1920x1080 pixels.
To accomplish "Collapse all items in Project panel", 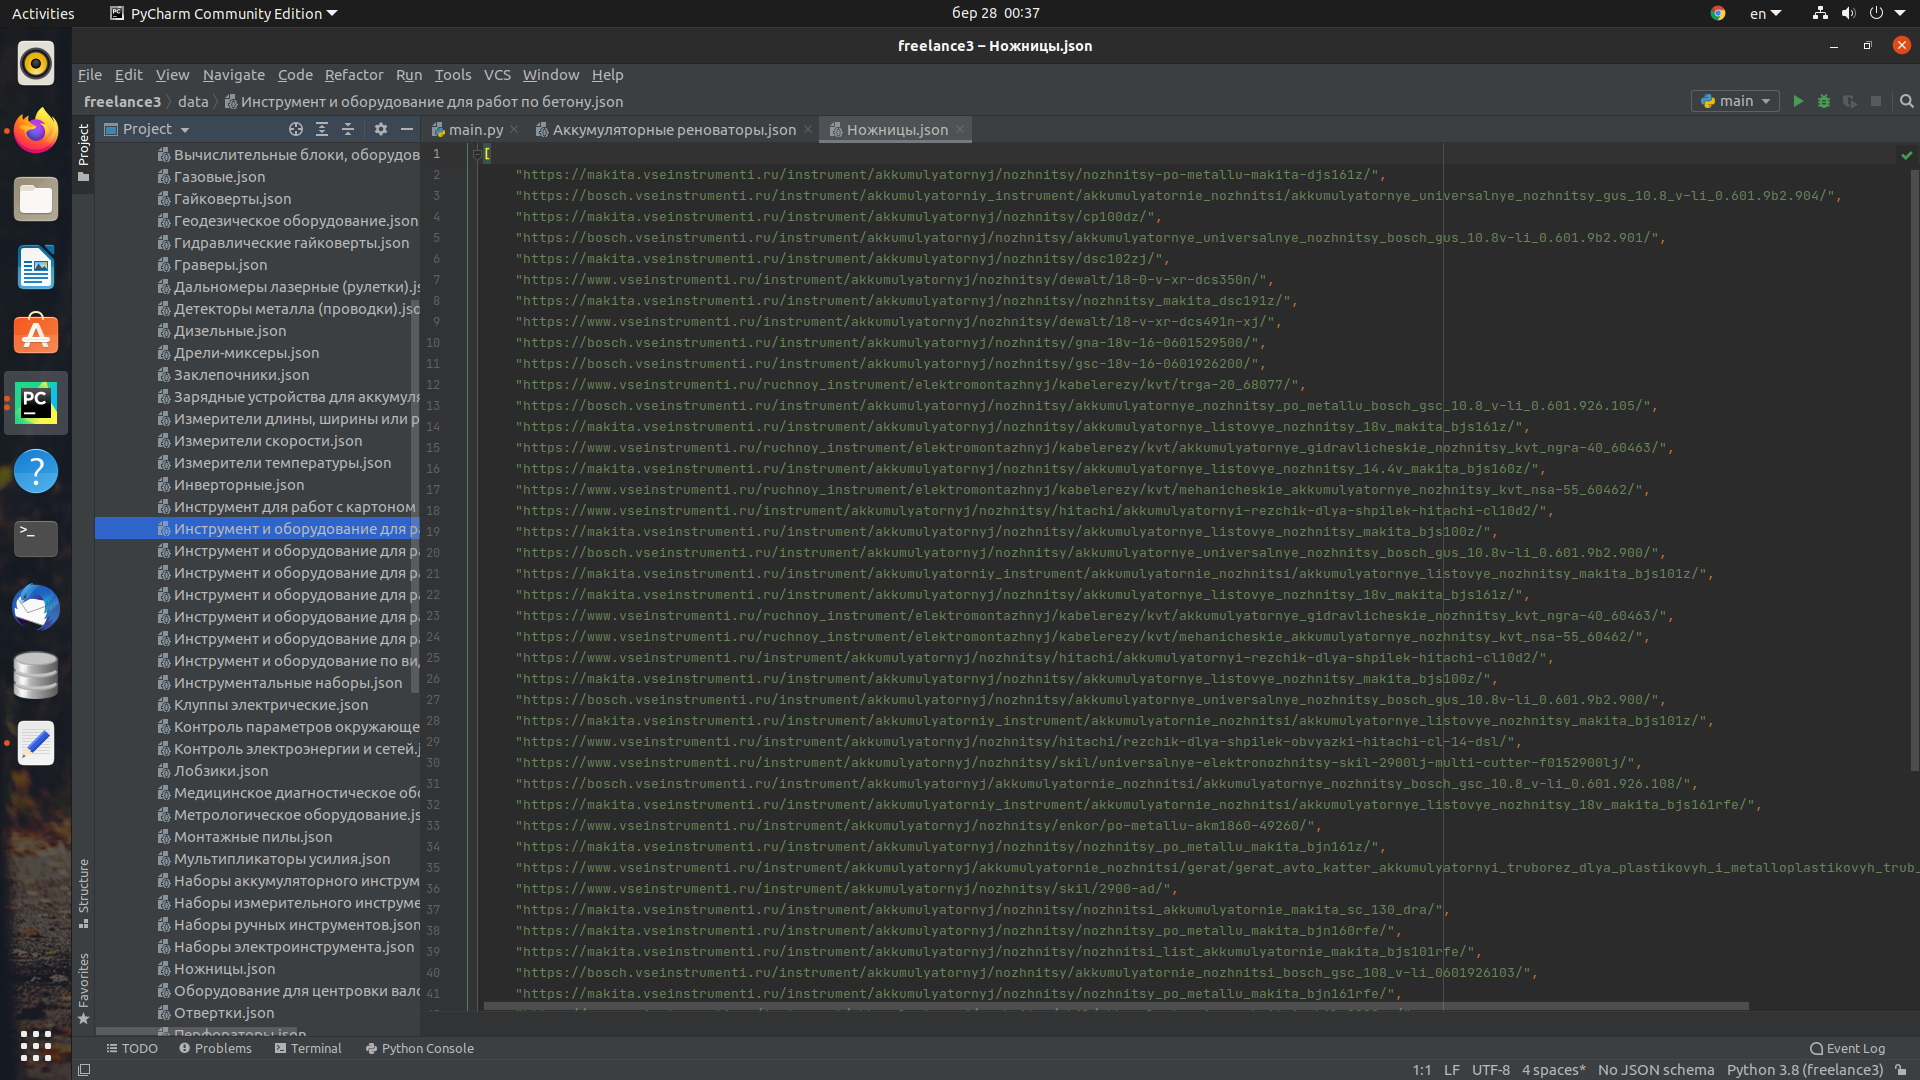I will pos(348,129).
